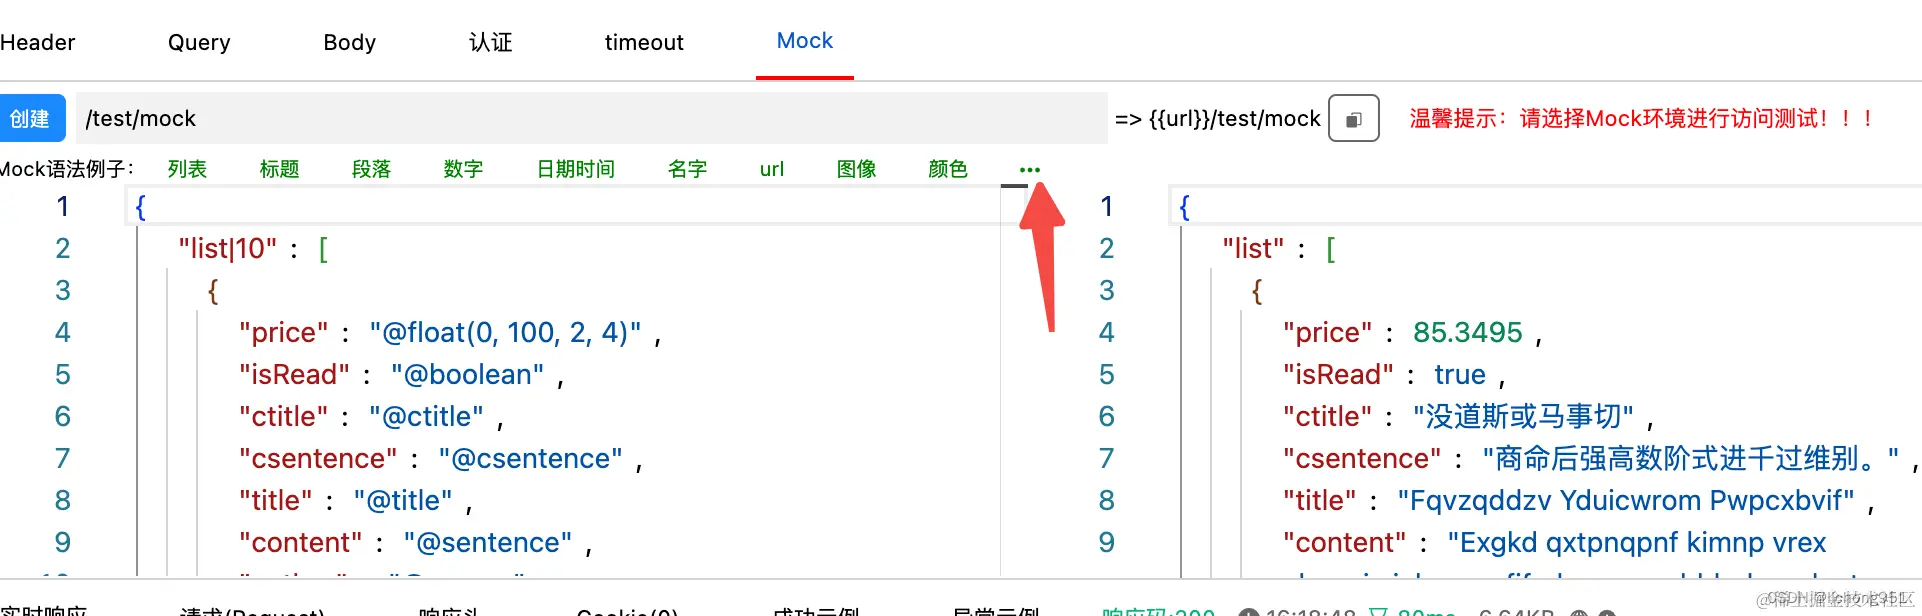Insert the 标题 Mock syntax example
This screenshot has height=616, width=1922.
(279, 169)
